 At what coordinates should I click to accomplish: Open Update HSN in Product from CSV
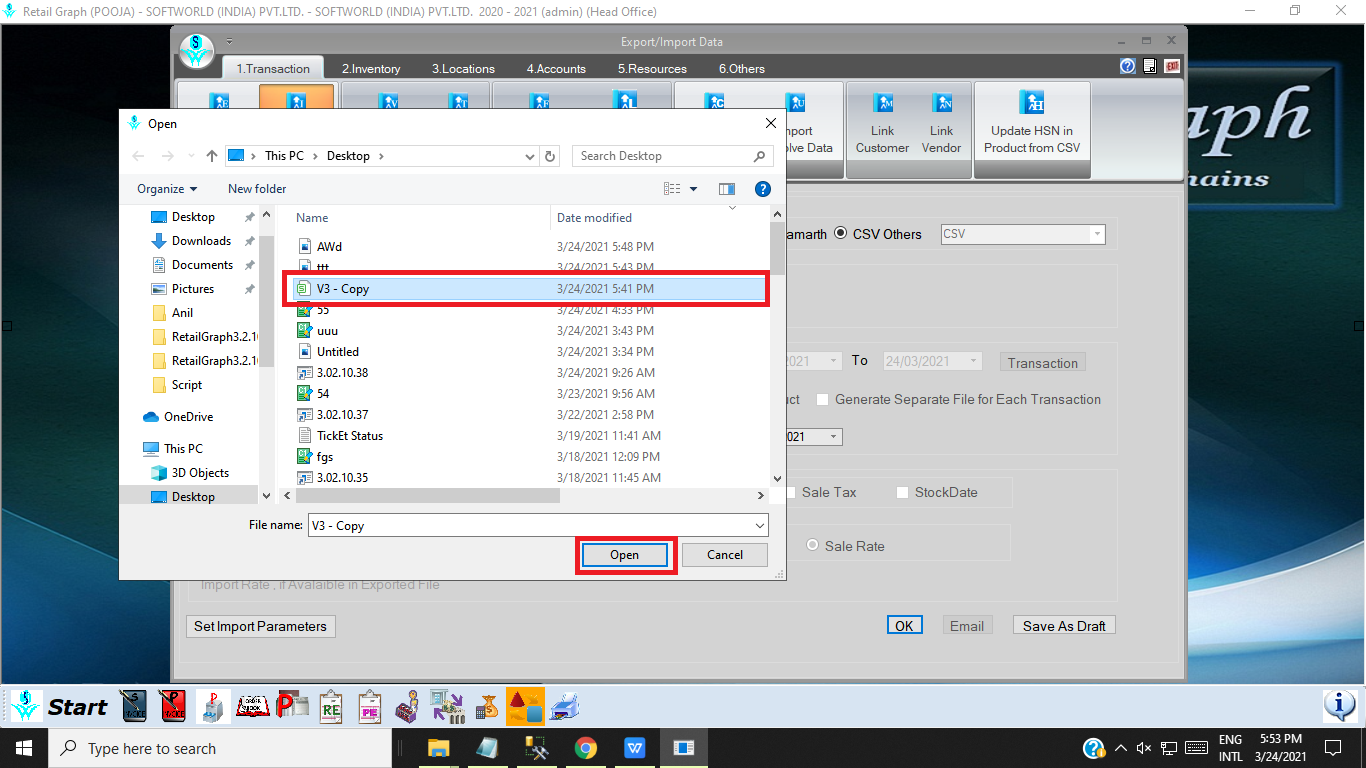tap(1032, 128)
